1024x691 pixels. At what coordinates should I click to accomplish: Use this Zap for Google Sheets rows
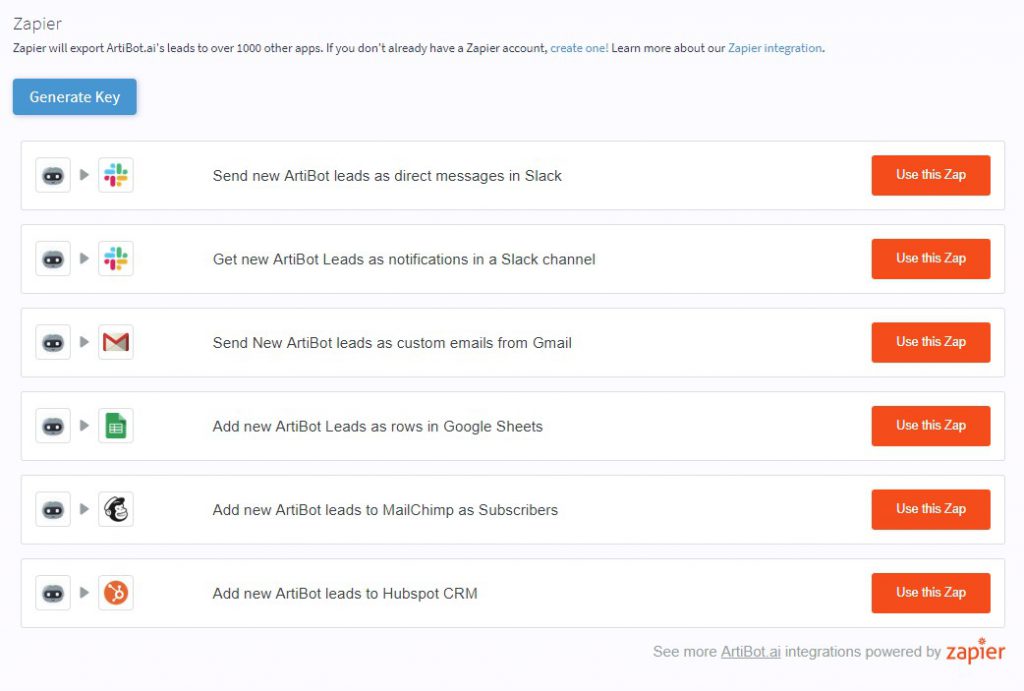931,426
